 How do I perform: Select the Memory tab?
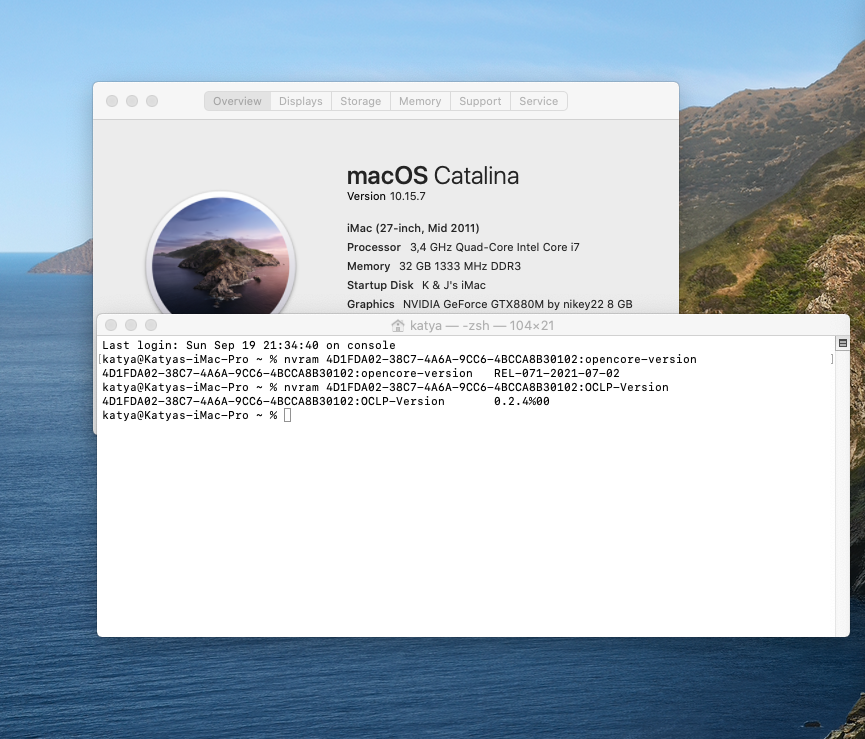pos(420,101)
